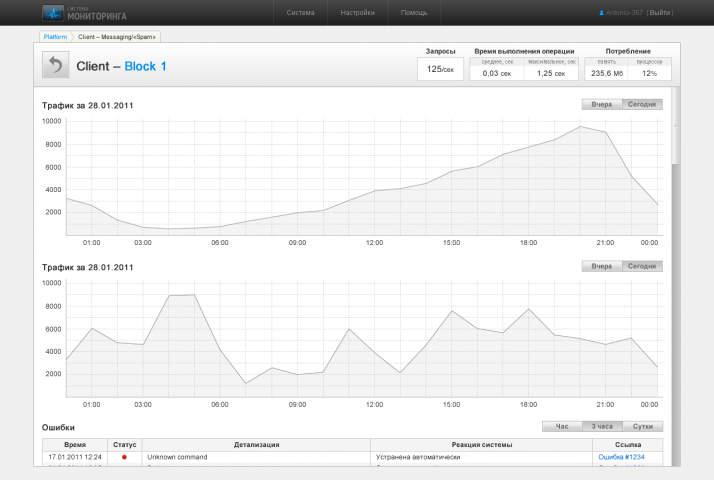Switch the second traffic chart to Вчера
Viewport: 714px width, 480px height.
pyautogui.click(x=602, y=266)
